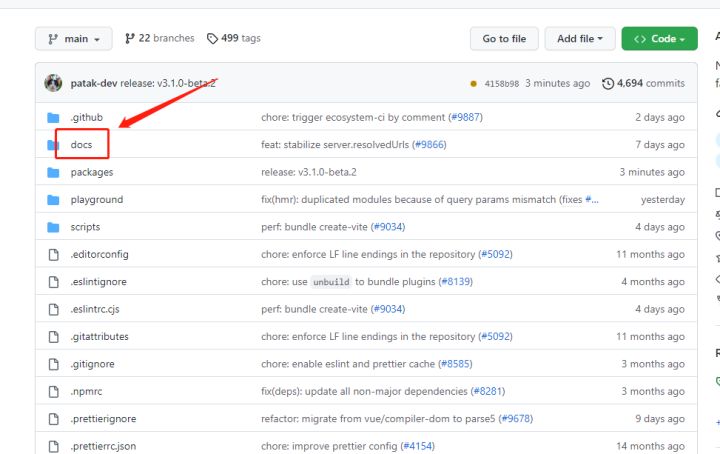Open the scripts folder
The height and width of the screenshot is (454, 720).
(x=85, y=227)
